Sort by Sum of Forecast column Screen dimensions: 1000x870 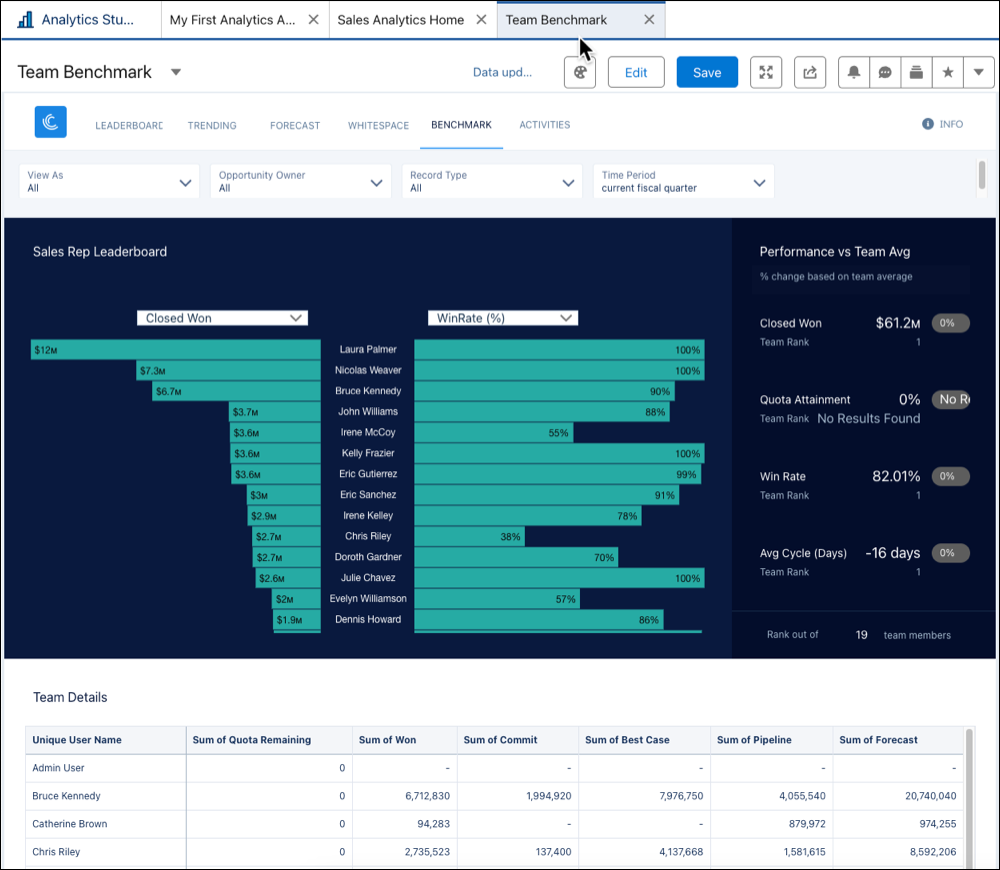pyautogui.click(x=898, y=740)
